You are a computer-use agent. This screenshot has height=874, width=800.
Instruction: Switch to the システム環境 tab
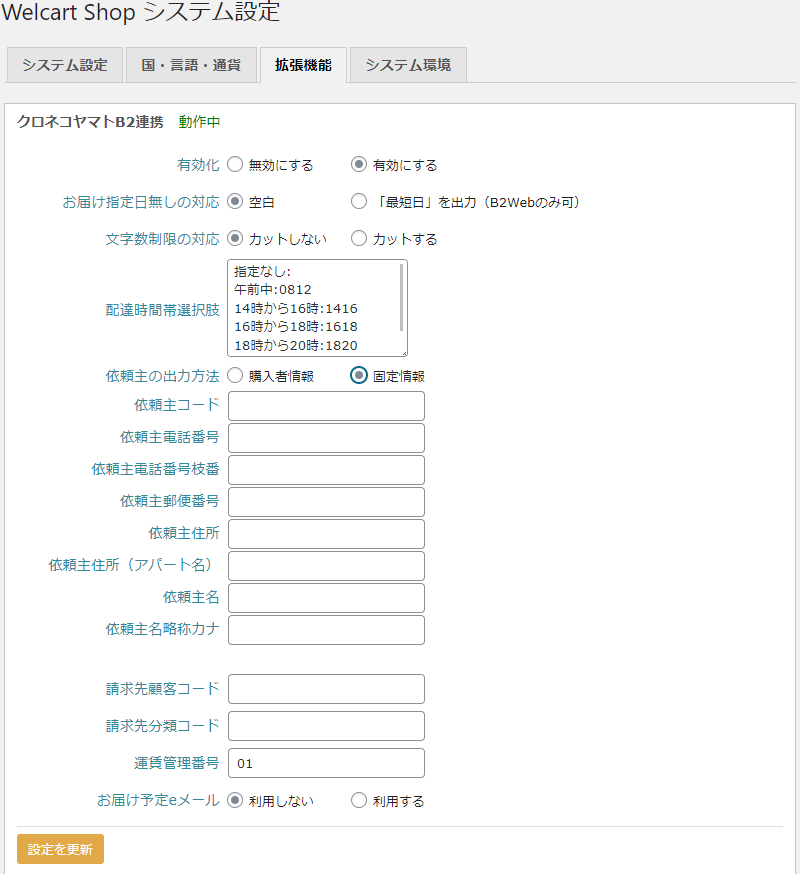point(407,64)
